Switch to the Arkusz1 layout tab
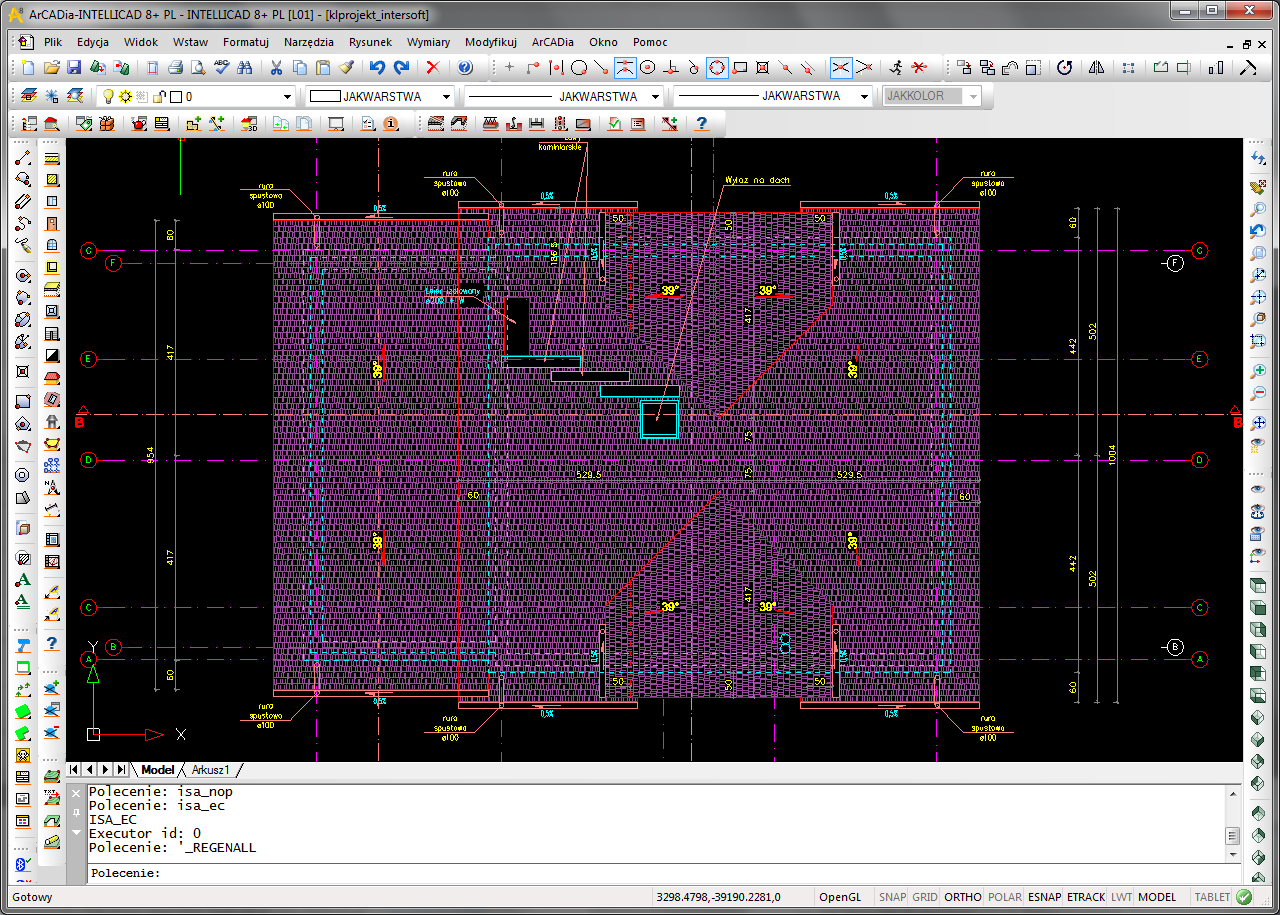1280x915 pixels. (211, 770)
